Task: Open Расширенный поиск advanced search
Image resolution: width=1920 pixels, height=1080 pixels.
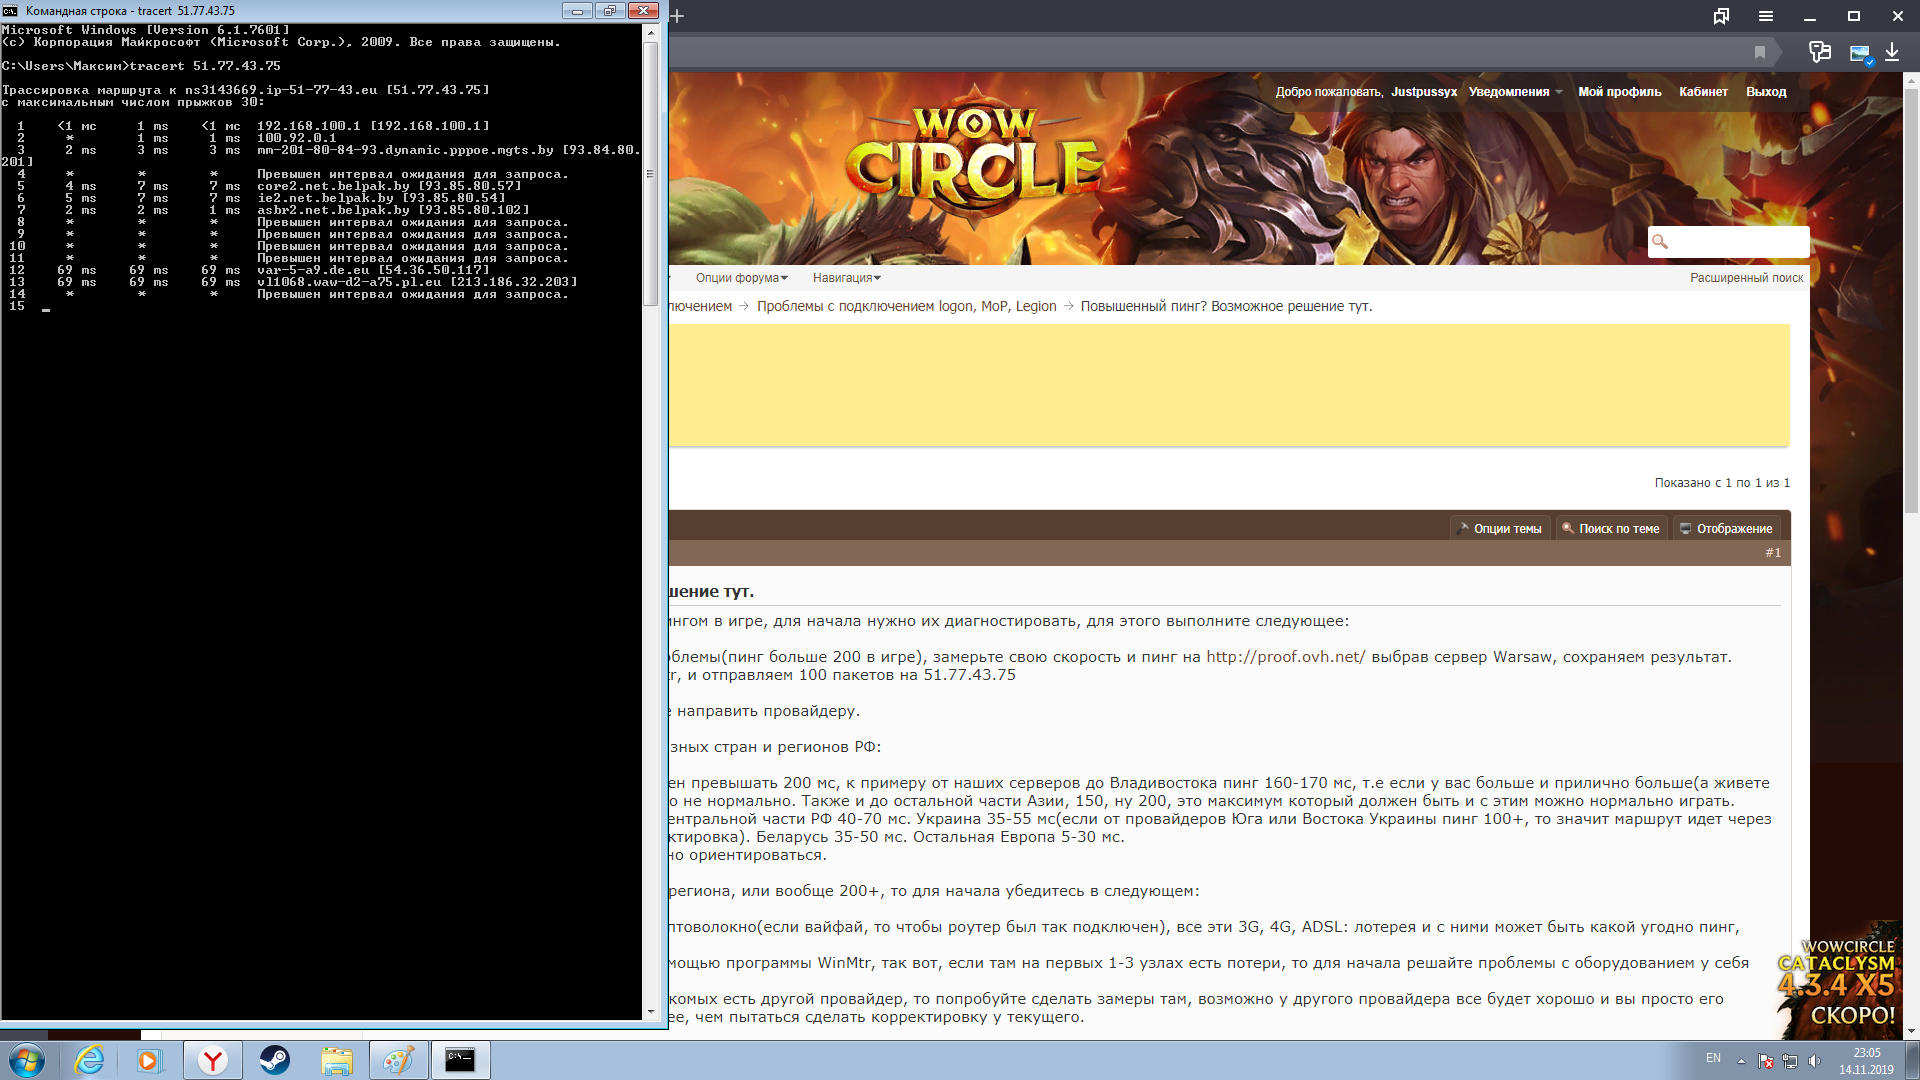Action: [x=1746, y=278]
